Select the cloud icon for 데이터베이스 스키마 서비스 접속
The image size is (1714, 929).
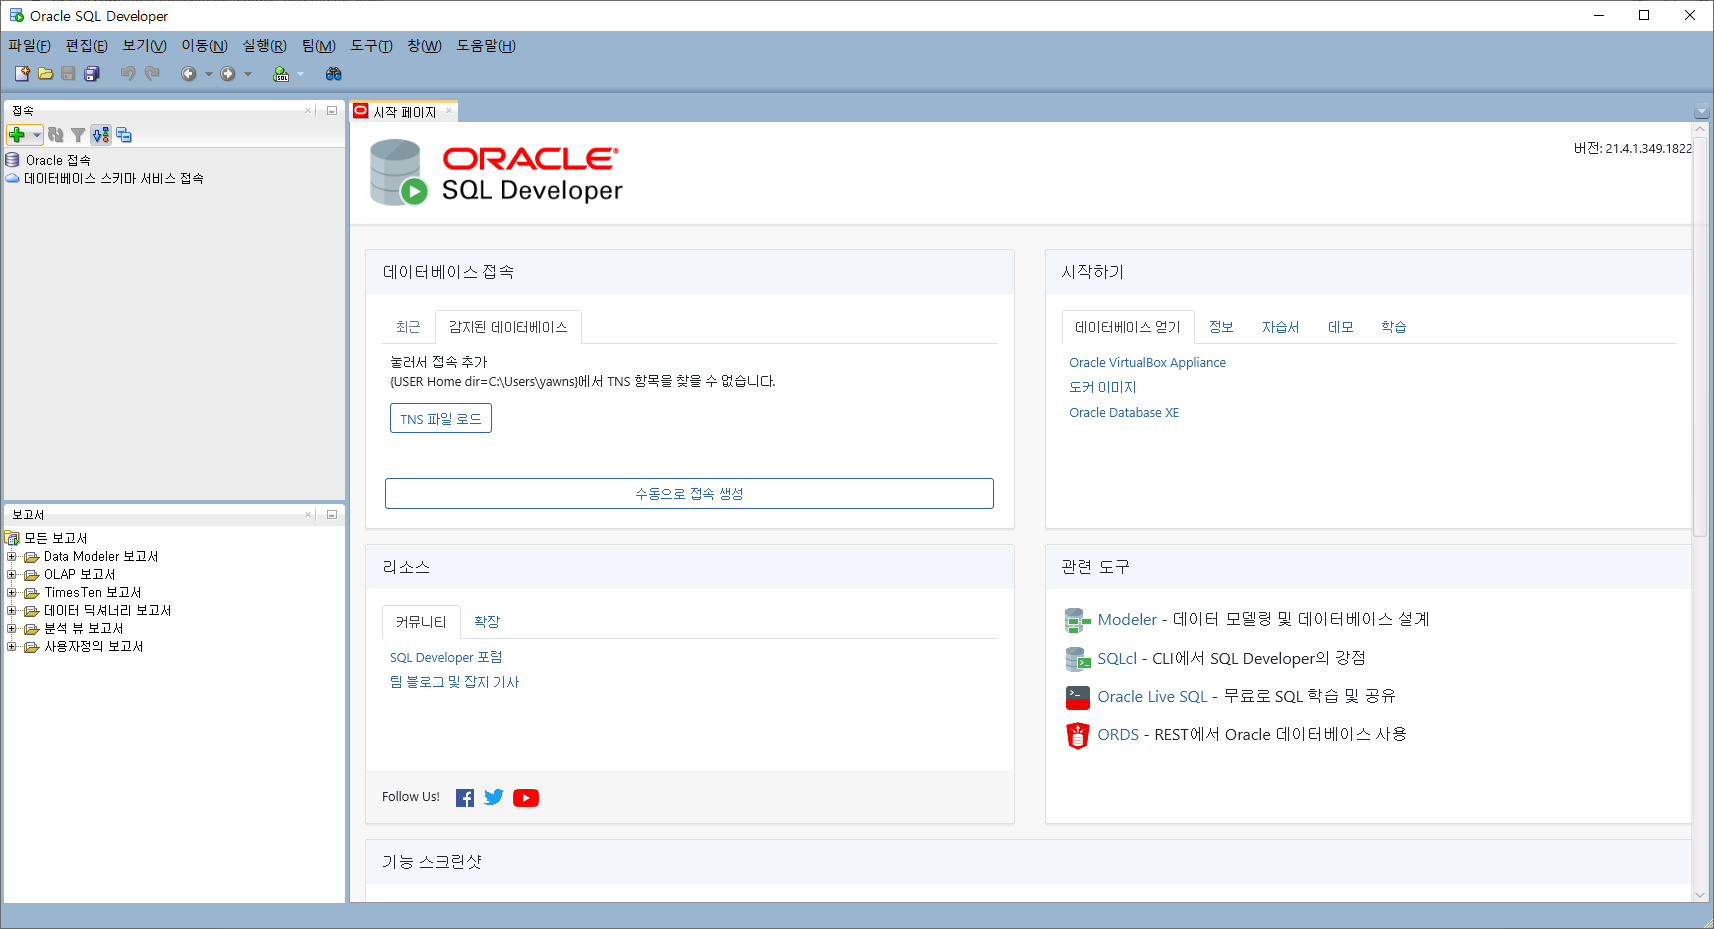pos(12,178)
